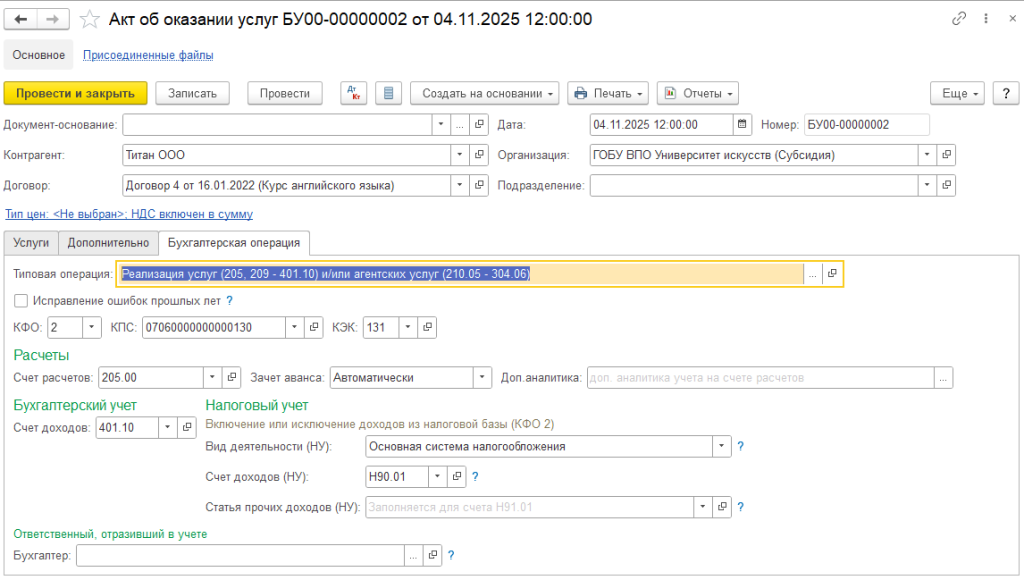Viewport: 1024px width, 580px height.
Task: Click the Dt/Kt postings icon
Action: (x=353, y=93)
